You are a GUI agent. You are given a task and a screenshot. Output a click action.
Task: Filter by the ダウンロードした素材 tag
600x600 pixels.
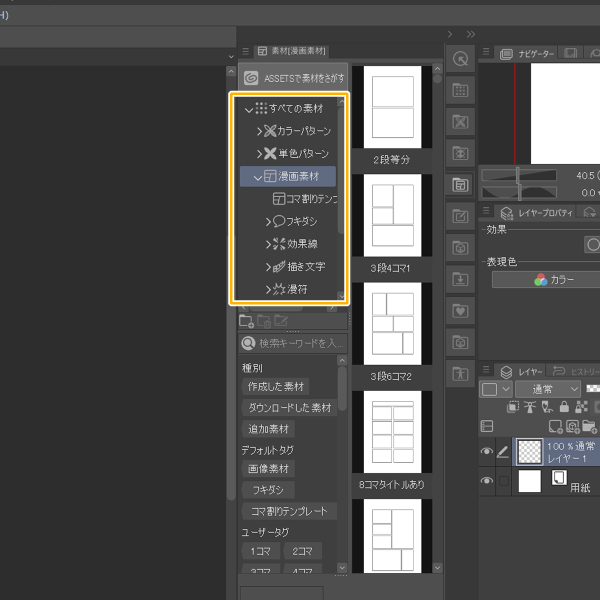(x=290, y=408)
